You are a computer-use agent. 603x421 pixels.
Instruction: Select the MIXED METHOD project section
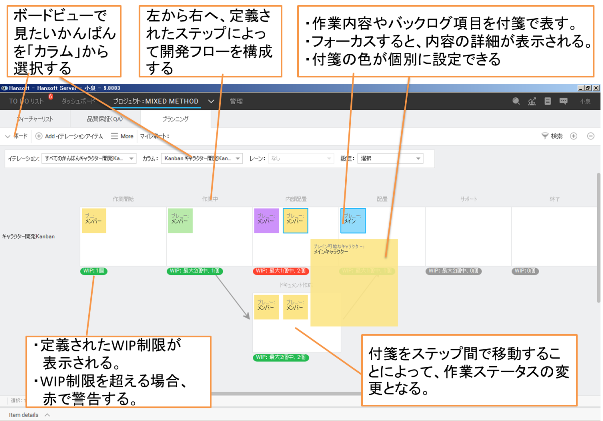click(x=156, y=101)
